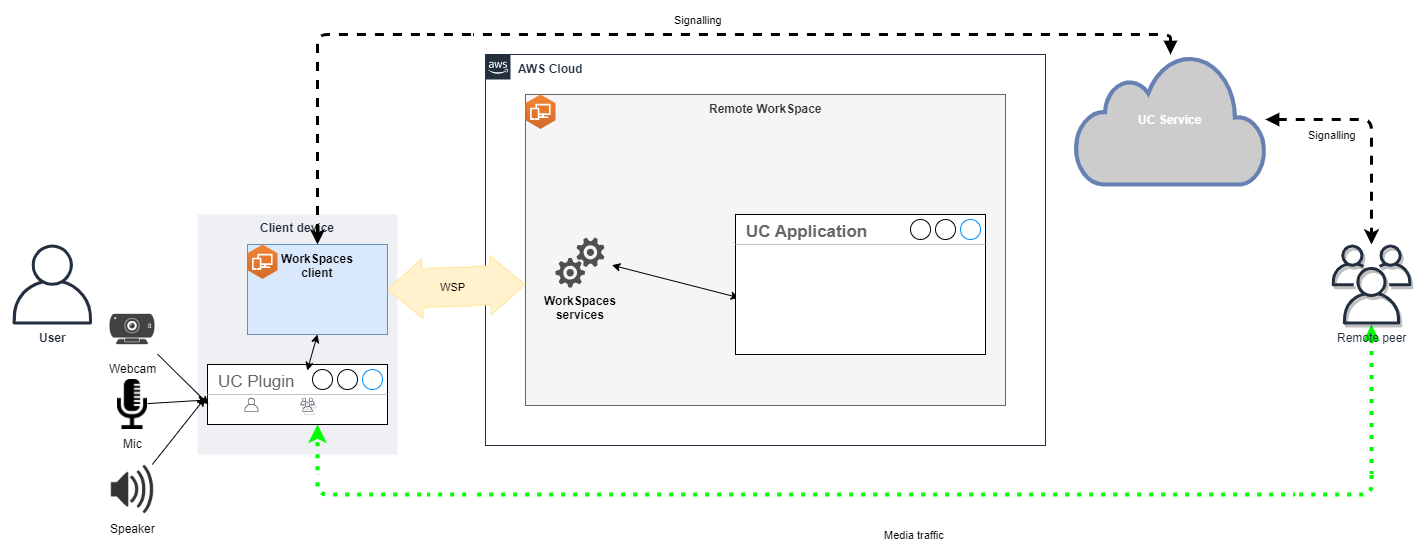Select the WorkSpaces services gears icon

[x=580, y=264]
